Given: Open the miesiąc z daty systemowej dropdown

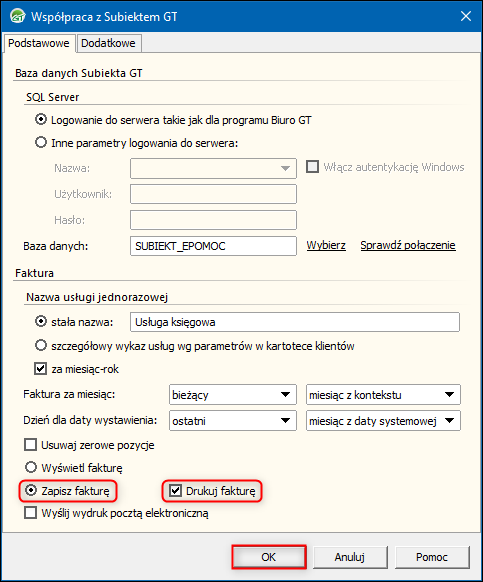Looking at the screenshot, I should [x=383, y=421].
